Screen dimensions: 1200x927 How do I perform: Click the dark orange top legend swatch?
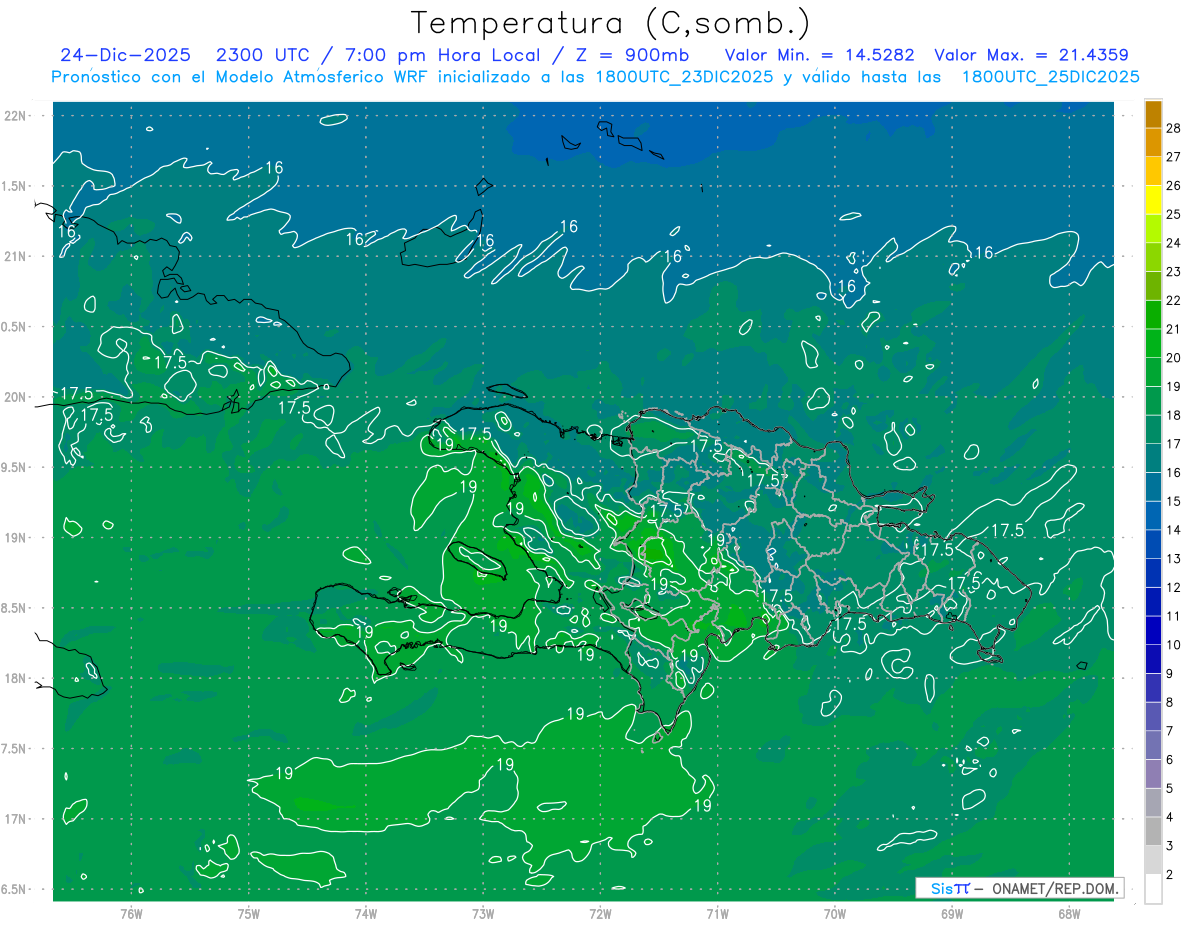(1154, 114)
